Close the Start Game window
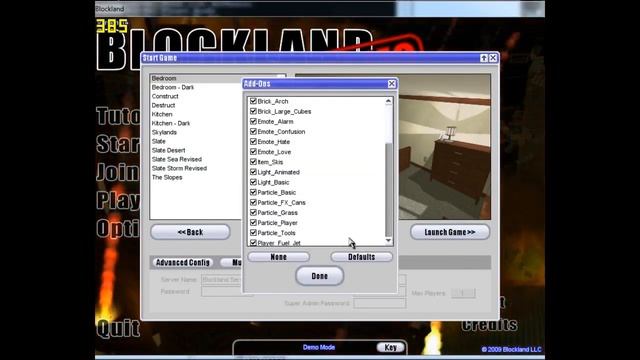640x360 pixels. coord(493,58)
